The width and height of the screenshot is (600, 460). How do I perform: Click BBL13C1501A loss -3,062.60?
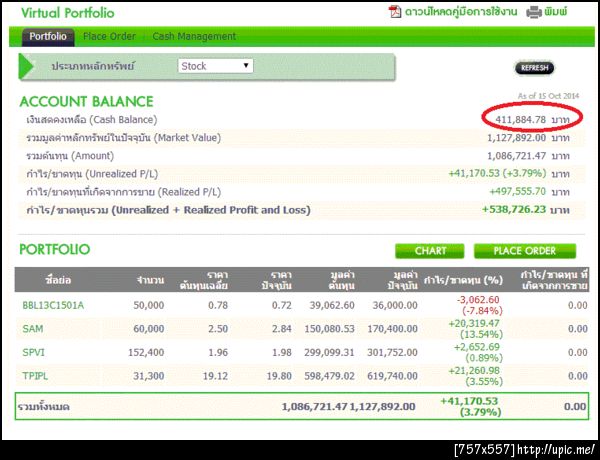pyautogui.click(x=478, y=300)
